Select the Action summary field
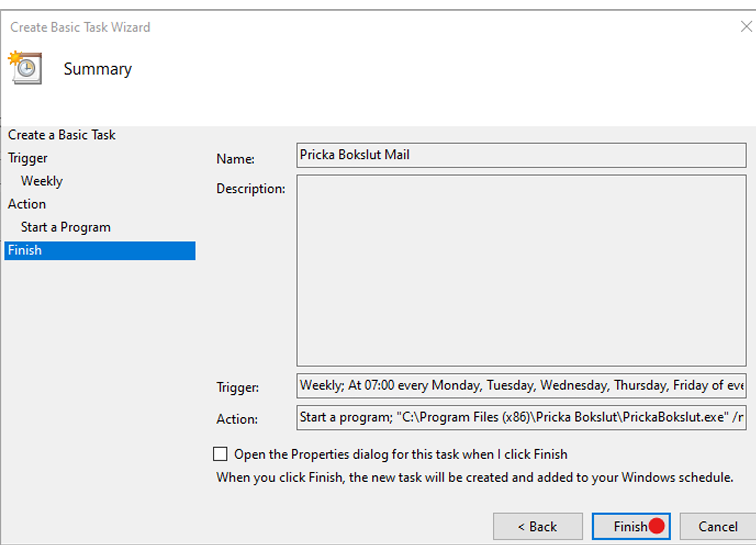This screenshot has height=546, width=756. pos(521,417)
